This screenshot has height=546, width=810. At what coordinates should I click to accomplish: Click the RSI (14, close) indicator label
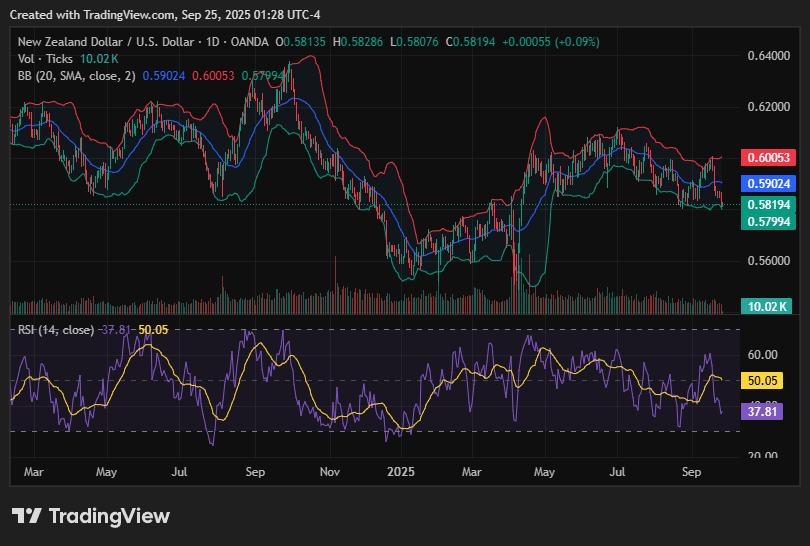[56, 330]
